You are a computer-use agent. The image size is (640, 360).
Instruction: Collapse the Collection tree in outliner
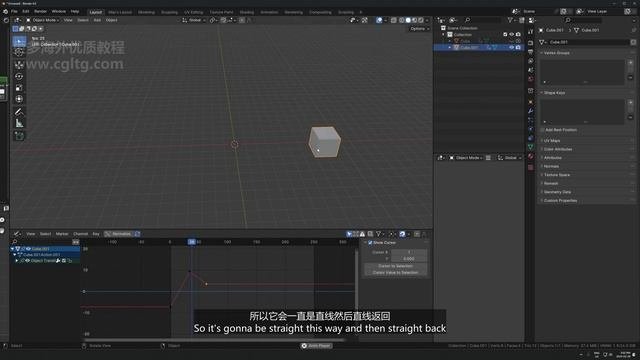tap(444, 35)
